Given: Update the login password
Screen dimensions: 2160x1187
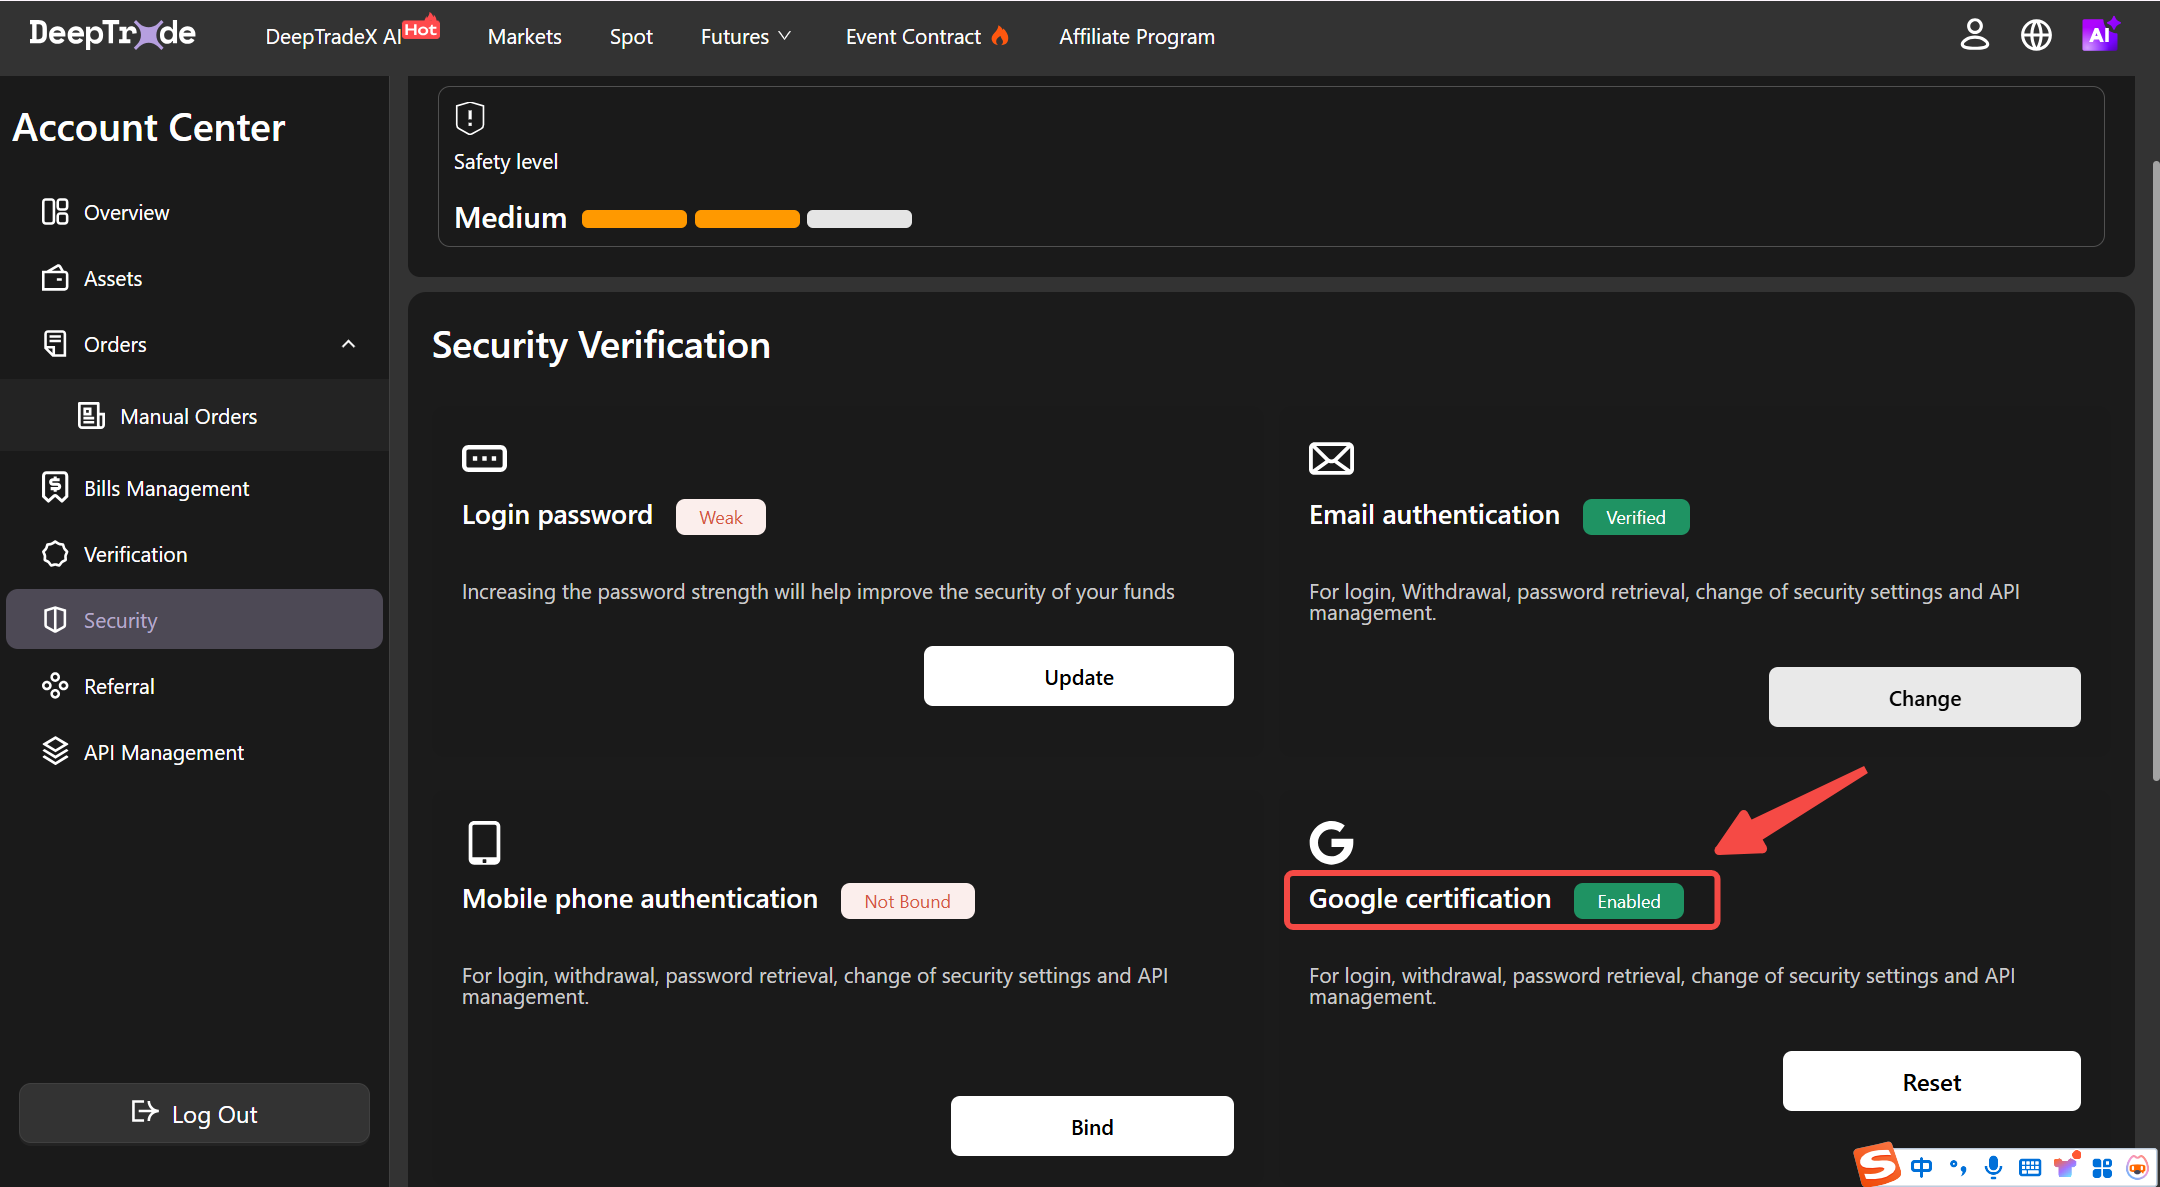Looking at the screenshot, I should pyautogui.click(x=1078, y=676).
